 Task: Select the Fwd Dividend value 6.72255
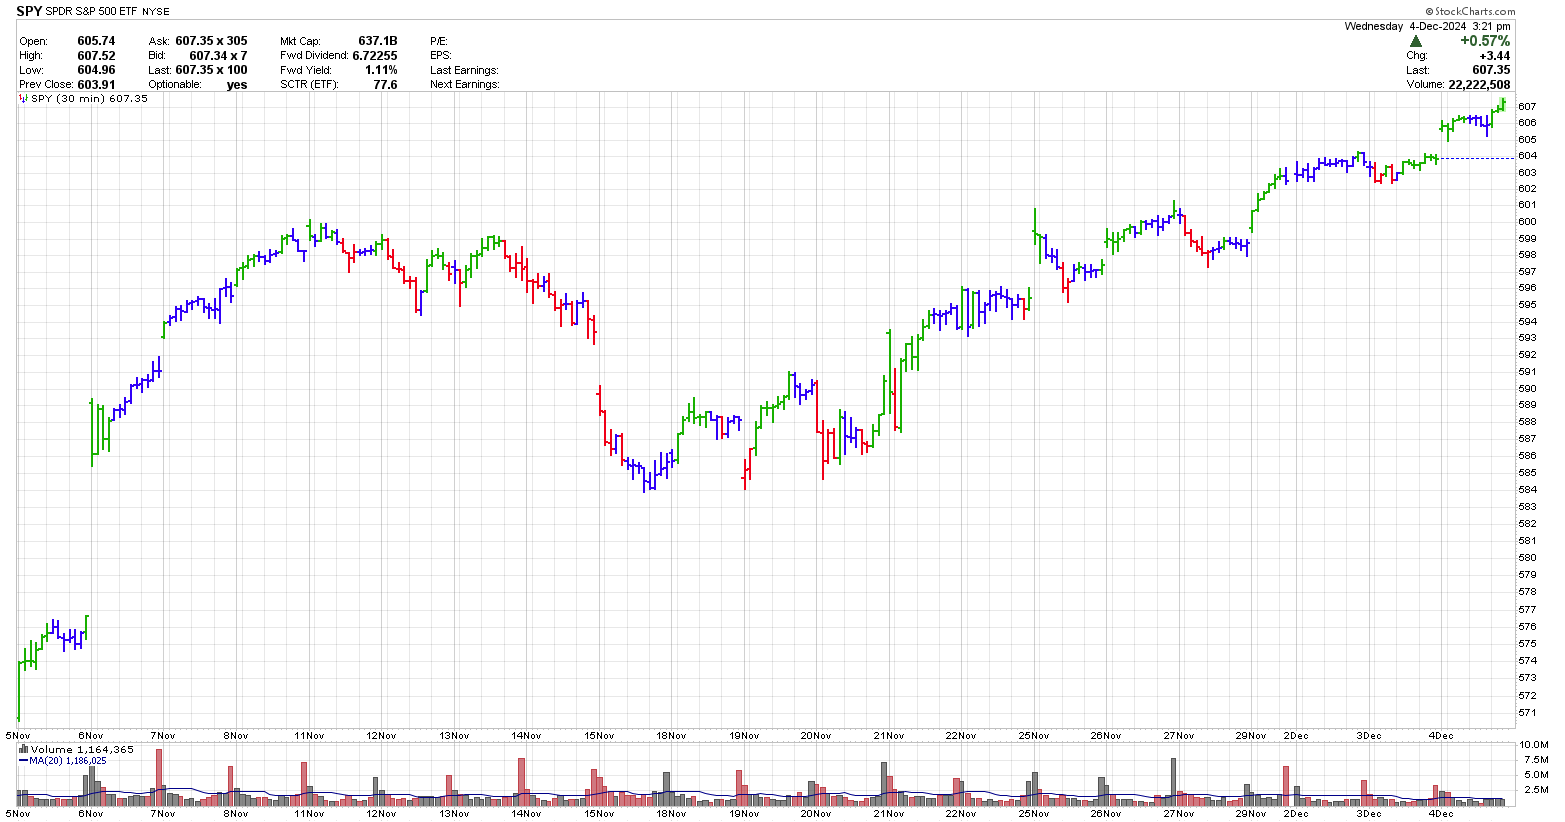click(375, 56)
